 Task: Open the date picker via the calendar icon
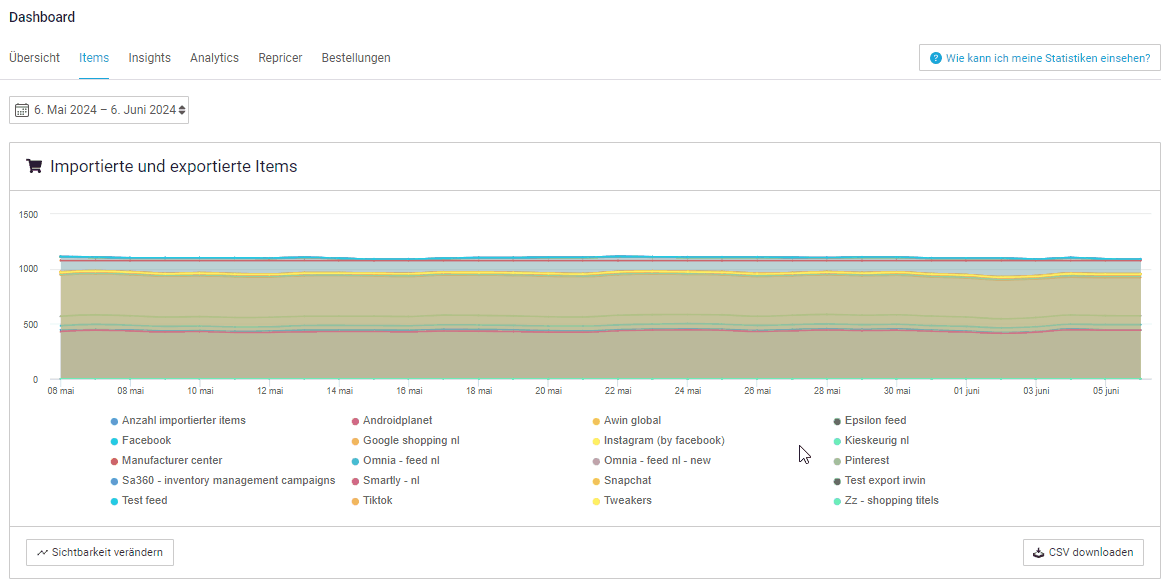click(21, 110)
